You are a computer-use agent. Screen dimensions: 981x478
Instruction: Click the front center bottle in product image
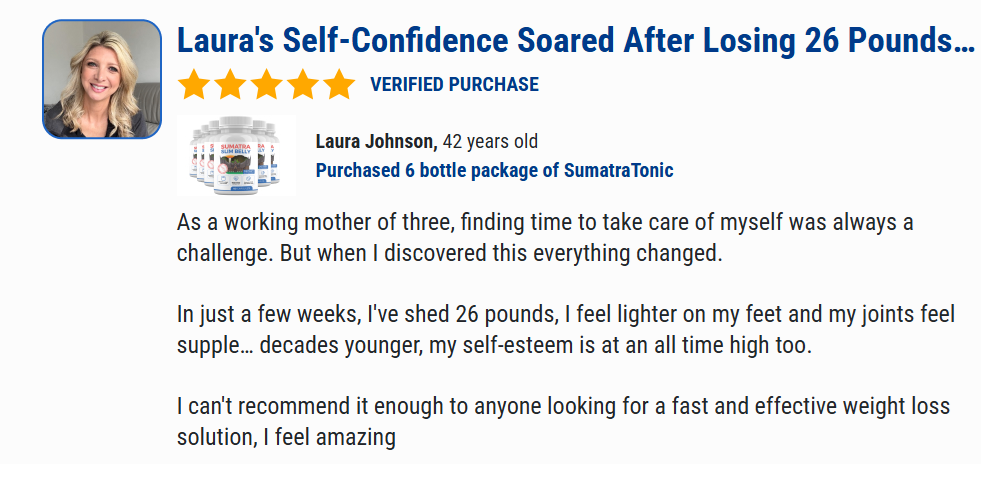(x=236, y=155)
